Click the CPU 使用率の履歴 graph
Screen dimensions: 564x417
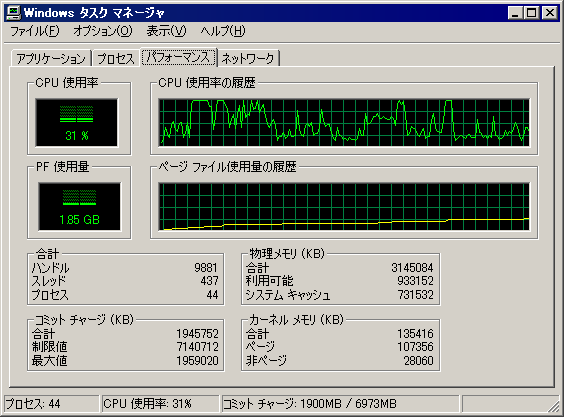[x=344, y=123]
